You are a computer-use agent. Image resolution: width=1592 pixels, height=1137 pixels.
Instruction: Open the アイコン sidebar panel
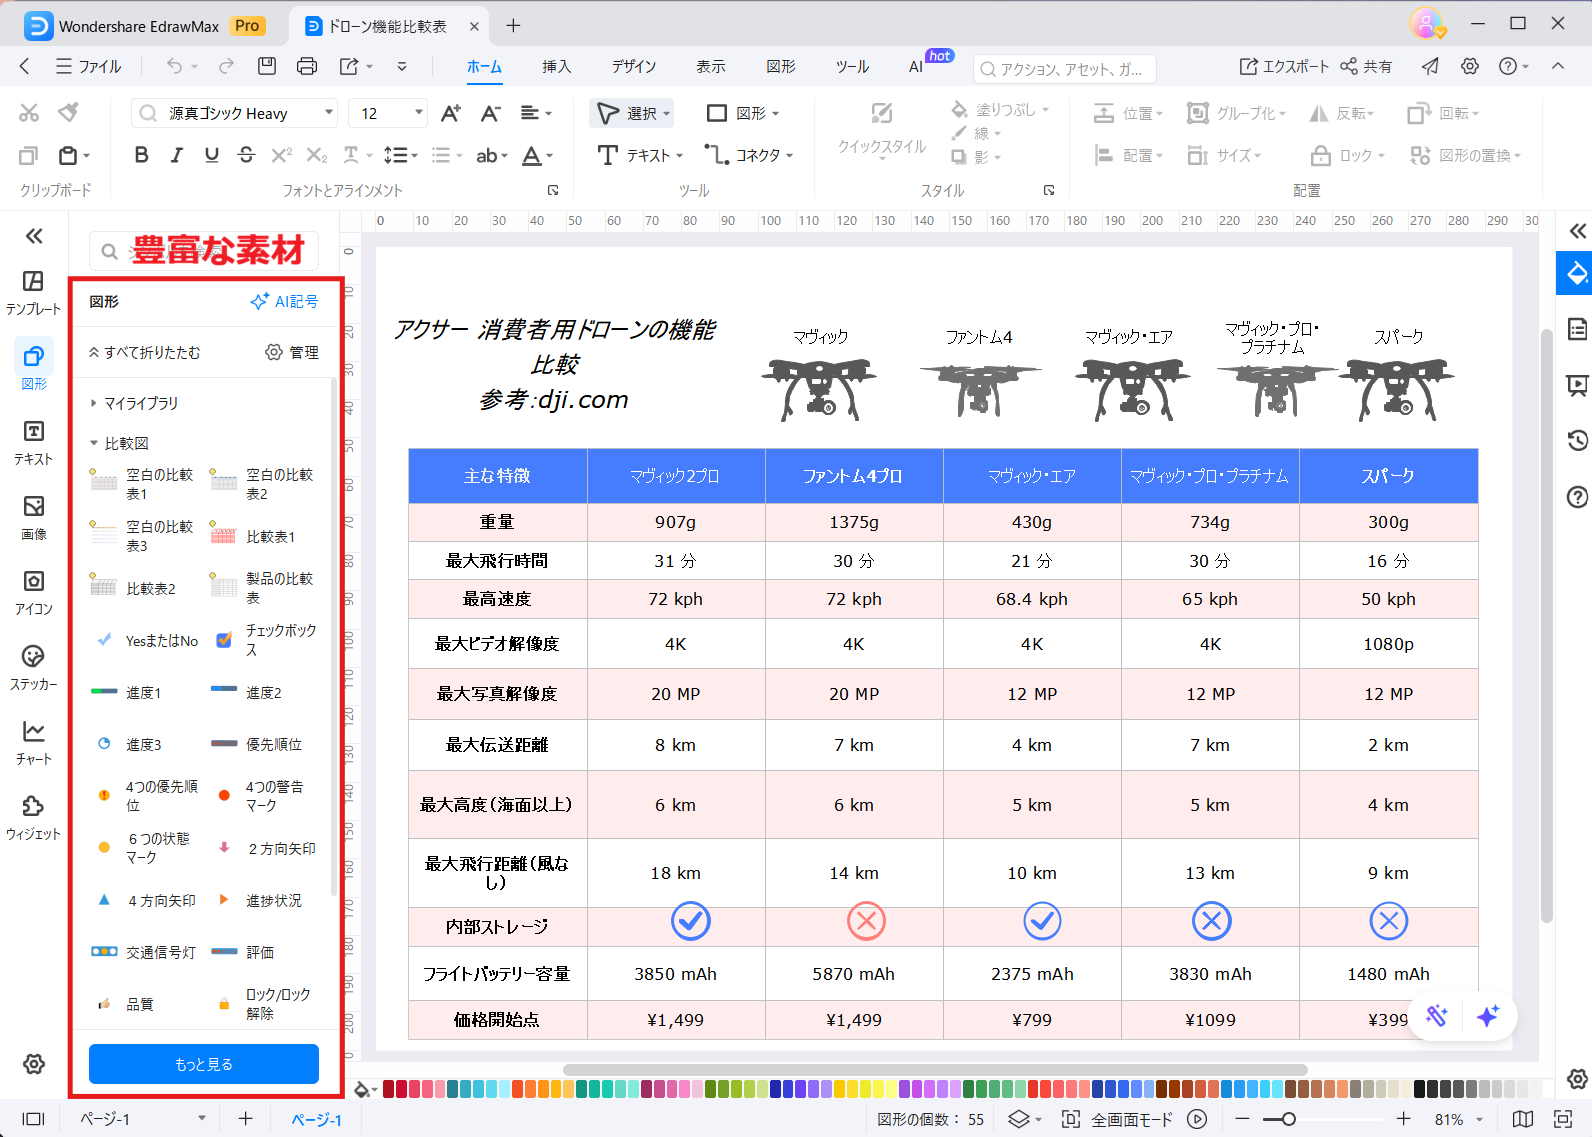[x=33, y=592]
